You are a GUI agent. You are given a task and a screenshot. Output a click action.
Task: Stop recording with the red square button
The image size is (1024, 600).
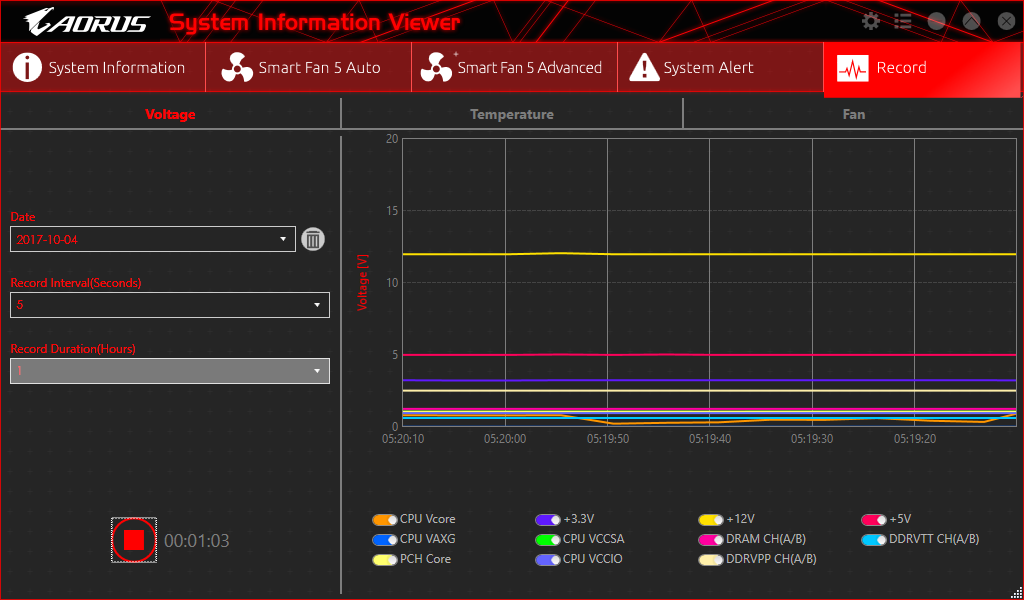pyautogui.click(x=134, y=540)
